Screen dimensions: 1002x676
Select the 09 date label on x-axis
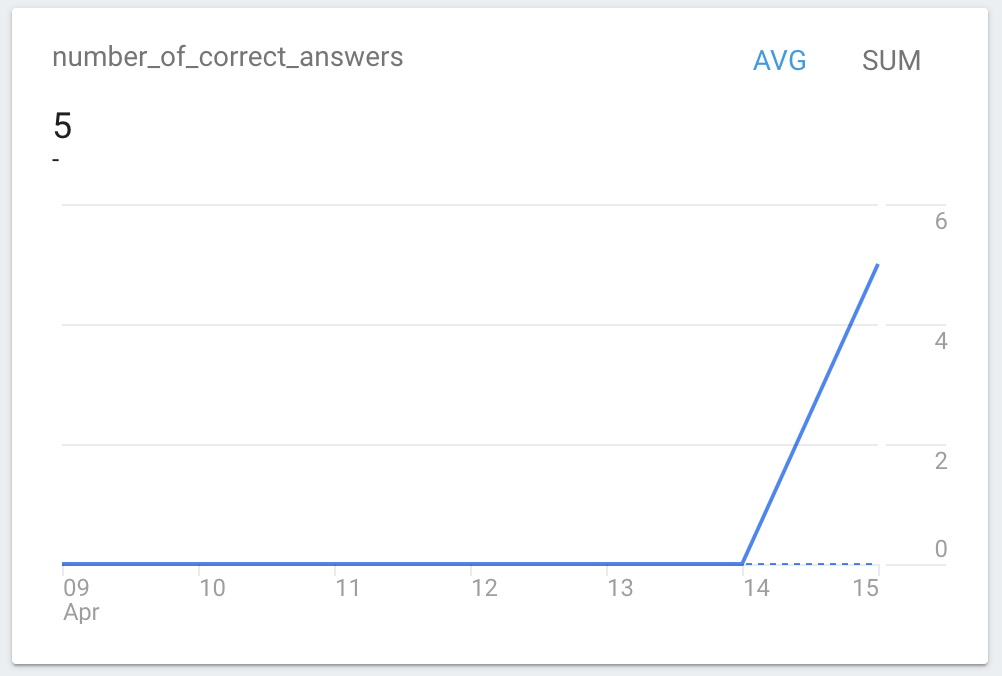coord(76,588)
